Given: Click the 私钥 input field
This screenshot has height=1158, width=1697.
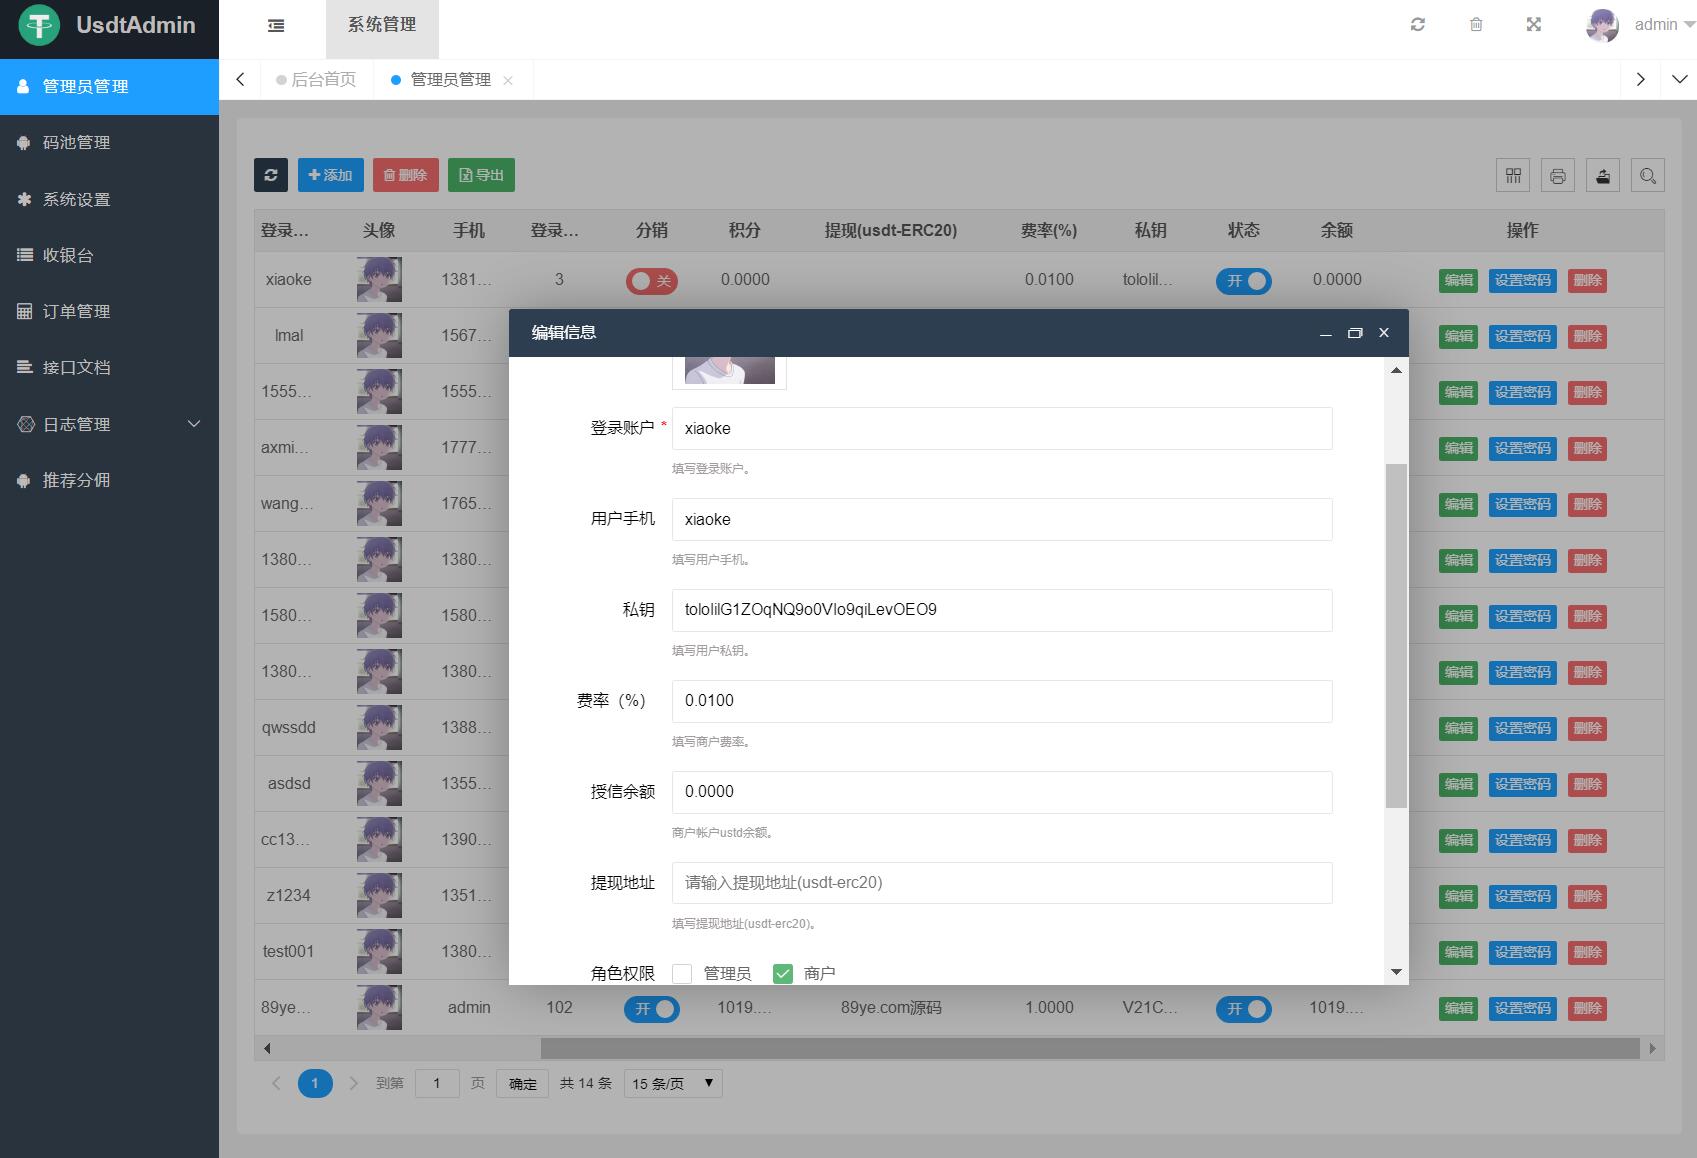Looking at the screenshot, I should tap(1002, 610).
